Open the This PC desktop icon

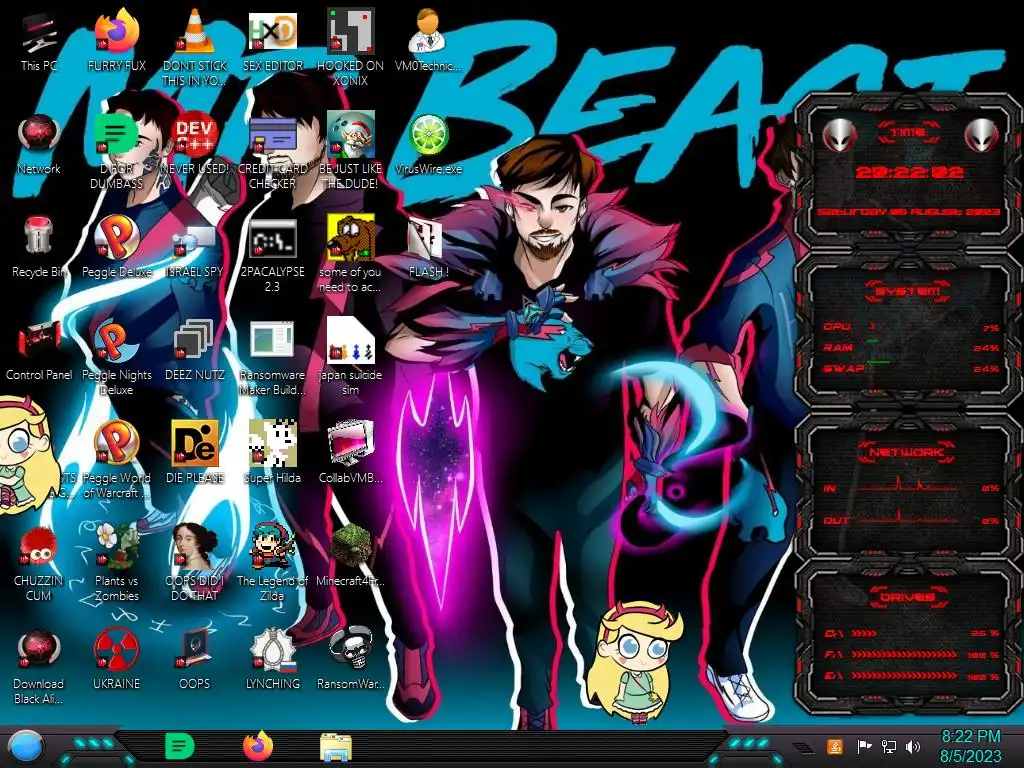[39, 41]
